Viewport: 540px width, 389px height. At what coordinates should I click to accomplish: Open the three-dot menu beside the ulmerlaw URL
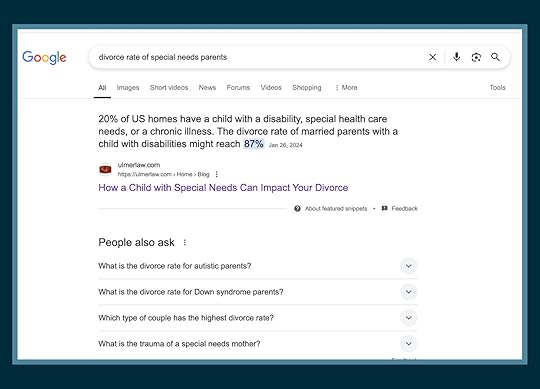[217, 174]
